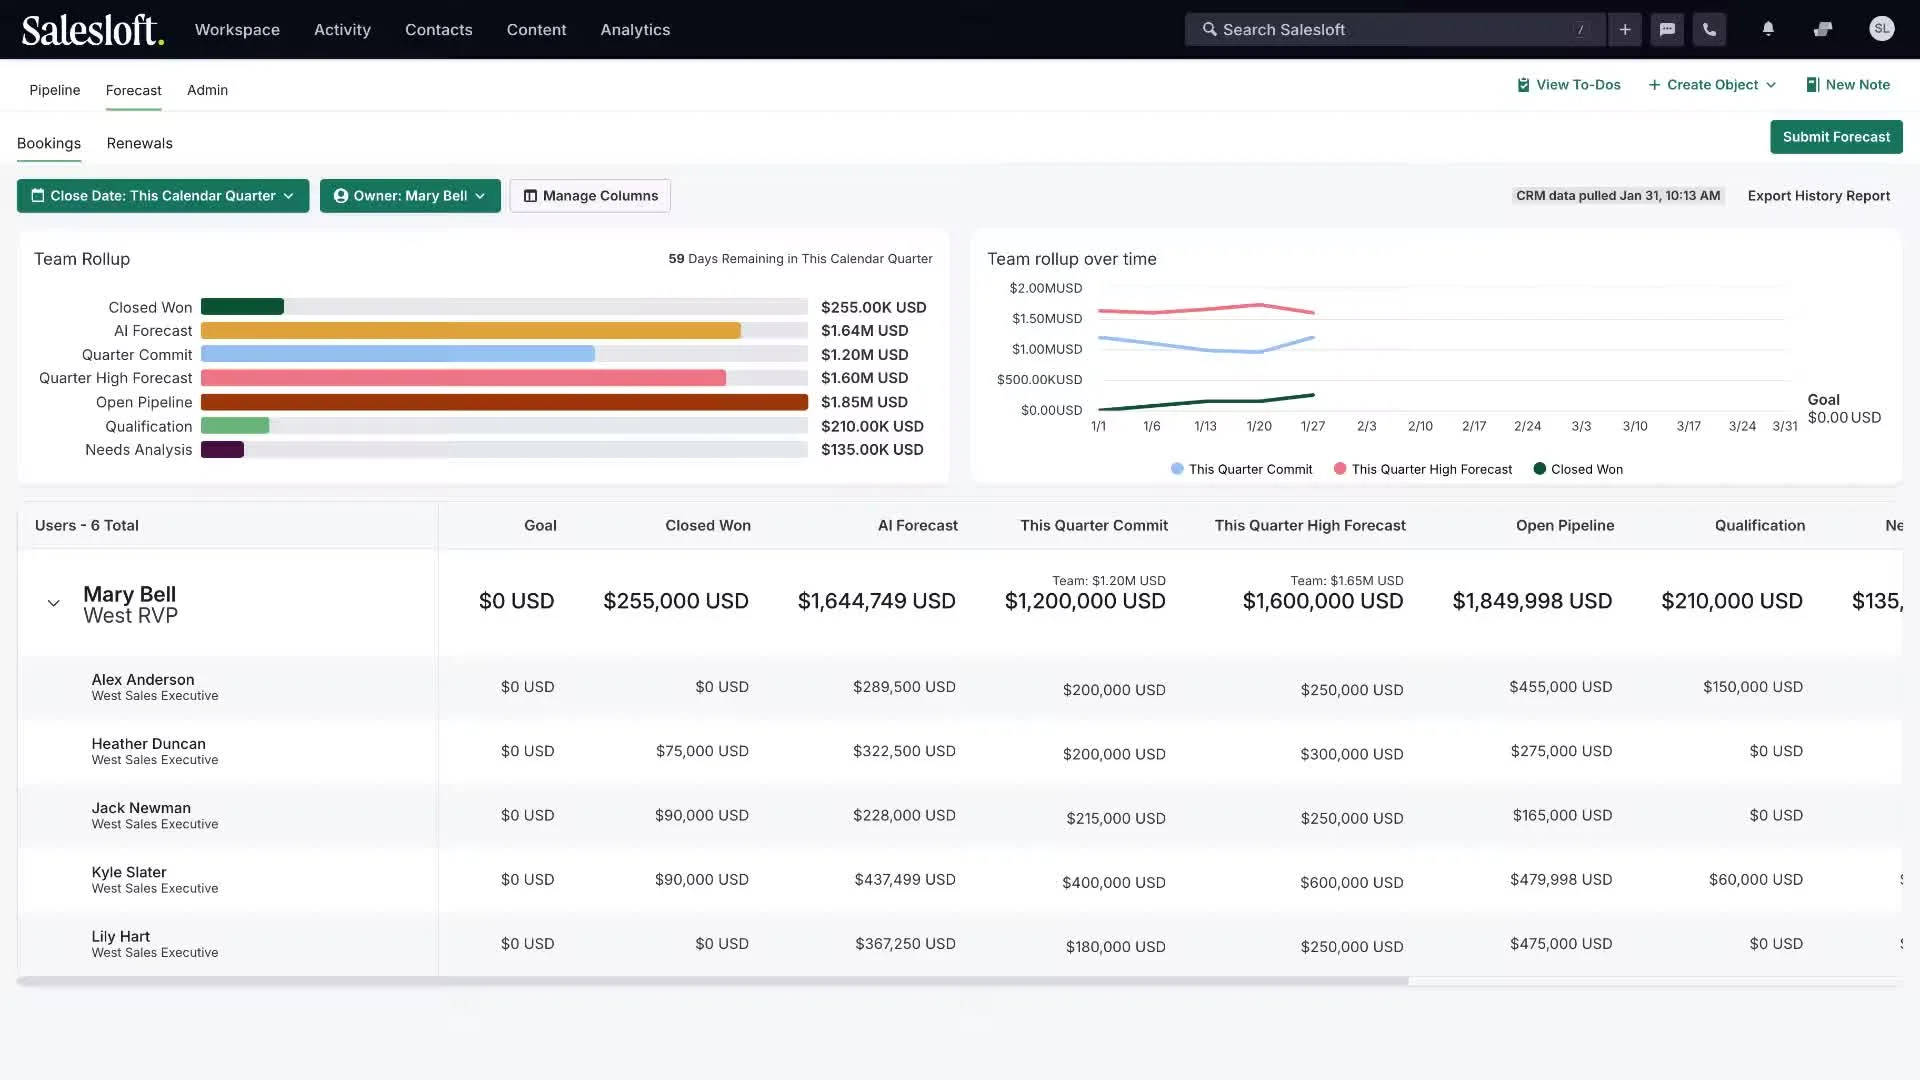Screen dimensions: 1920x1080
Task: Click the View To-Dos clipboard icon
Action: point(1523,85)
